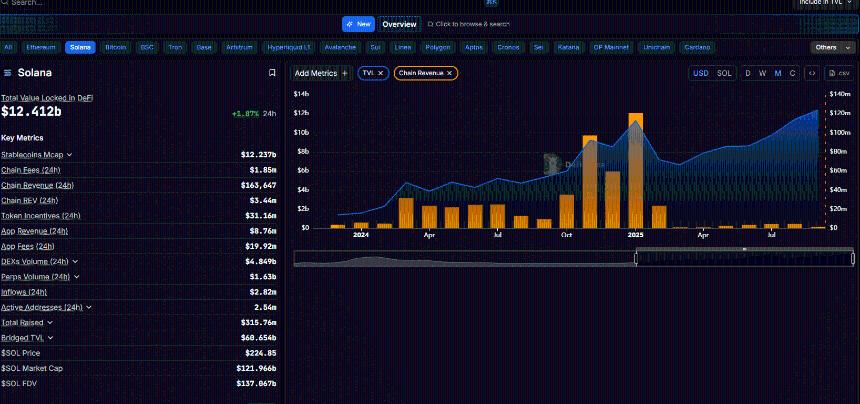Click Add Metrics plus button
The width and height of the screenshot is (860, 404).
pos(321,73)
